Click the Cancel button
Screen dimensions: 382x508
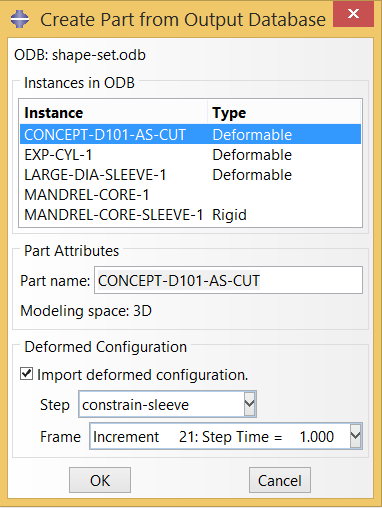click(x=280, y=480)
